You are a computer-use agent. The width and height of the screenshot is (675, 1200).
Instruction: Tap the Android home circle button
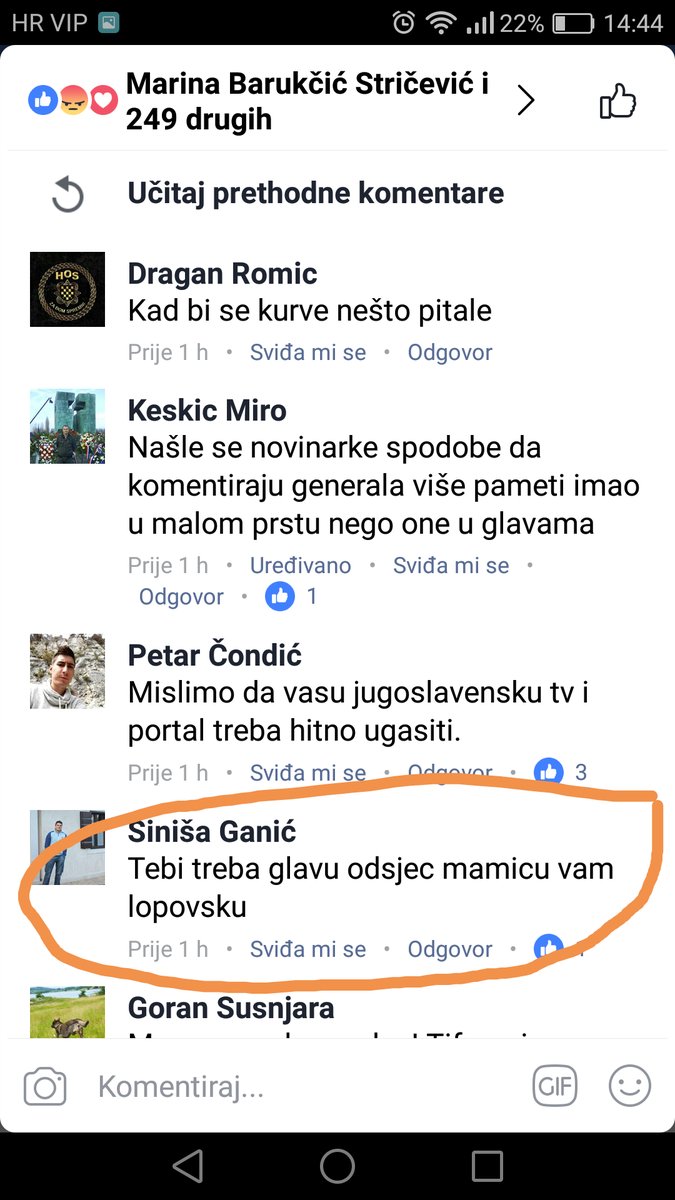coord(337,1165)
